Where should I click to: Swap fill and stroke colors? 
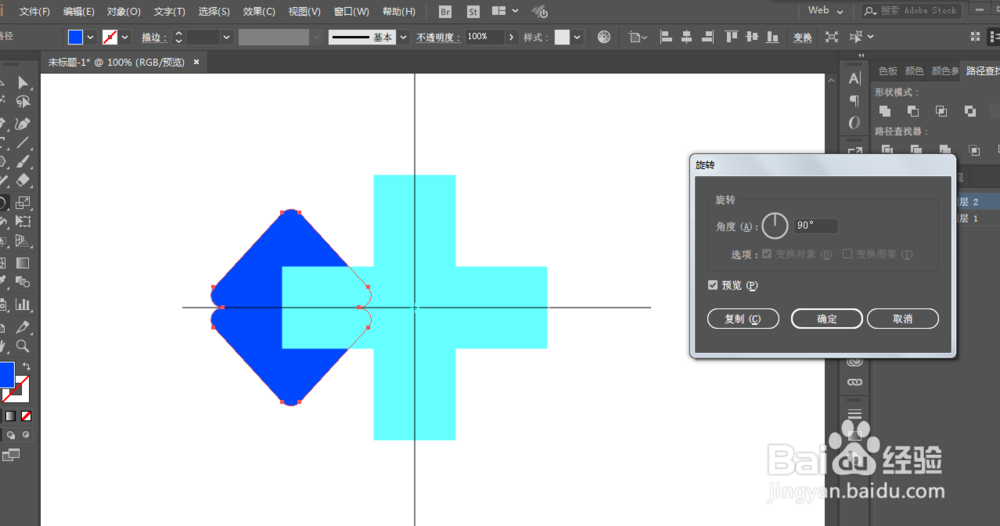click(26, 367)
